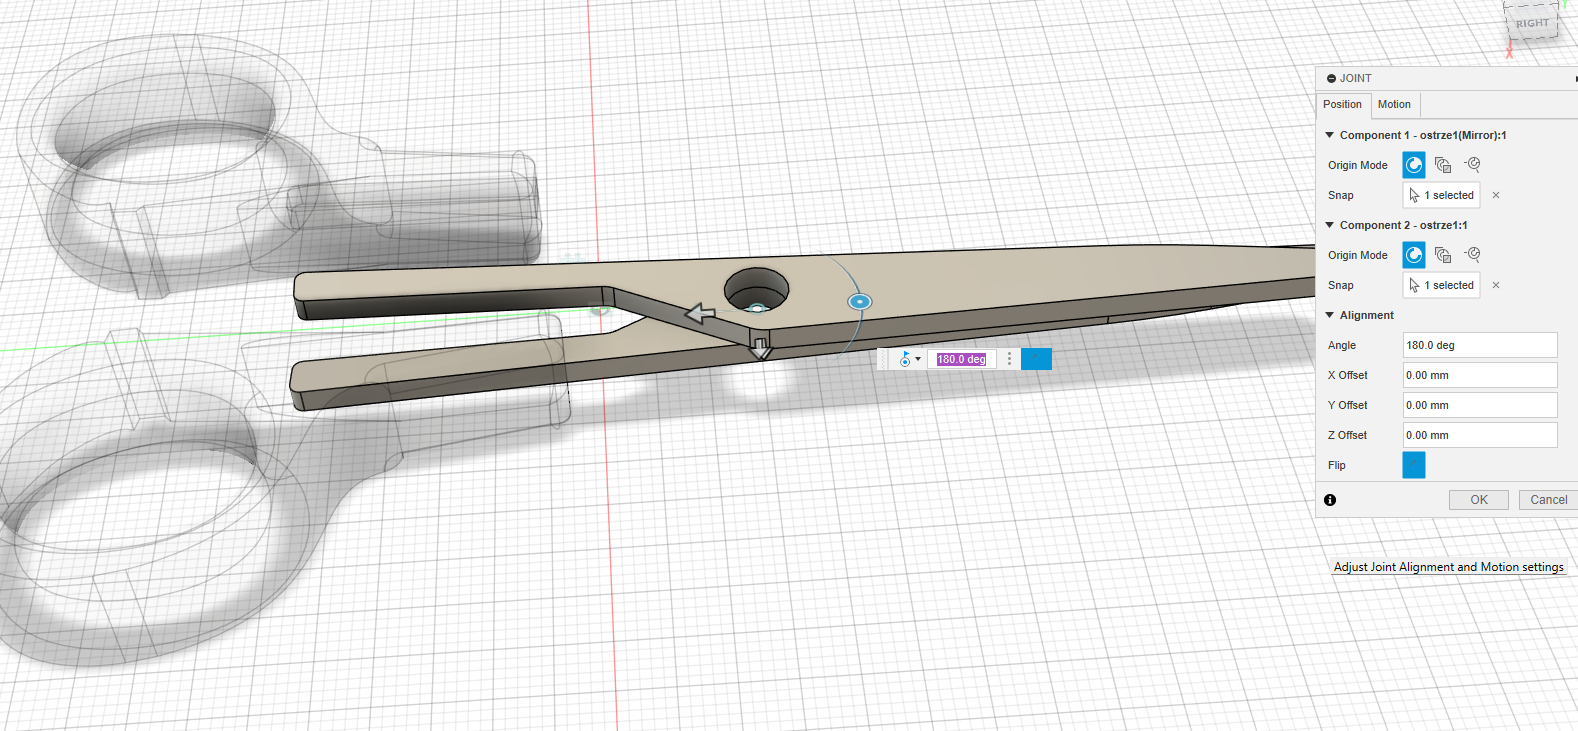1578x731 pixels.
Task: Choose Between Two Faces mode for Component 2
Action: pyautogui.click(x=1443, y=255)
